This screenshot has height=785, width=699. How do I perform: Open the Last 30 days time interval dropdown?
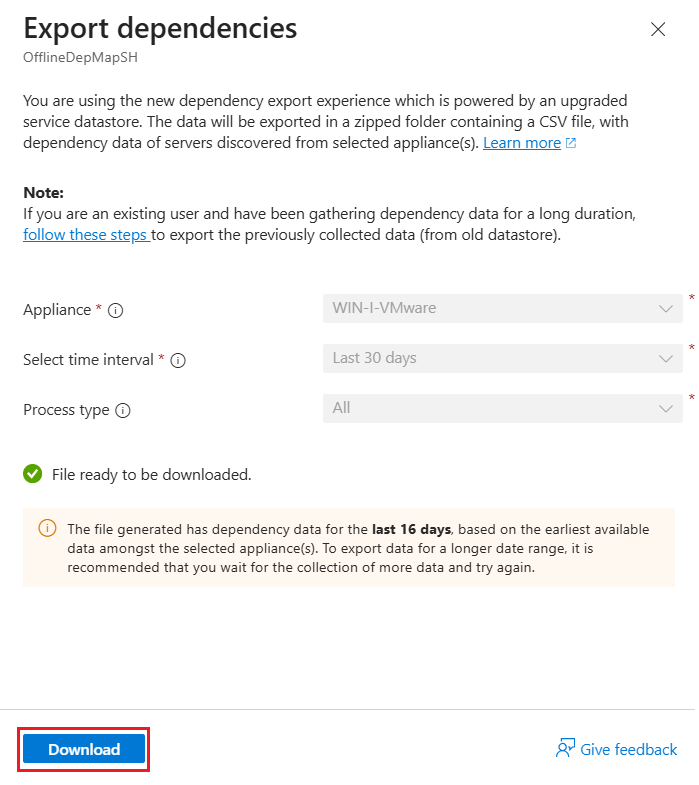click(x=503, y=358)
